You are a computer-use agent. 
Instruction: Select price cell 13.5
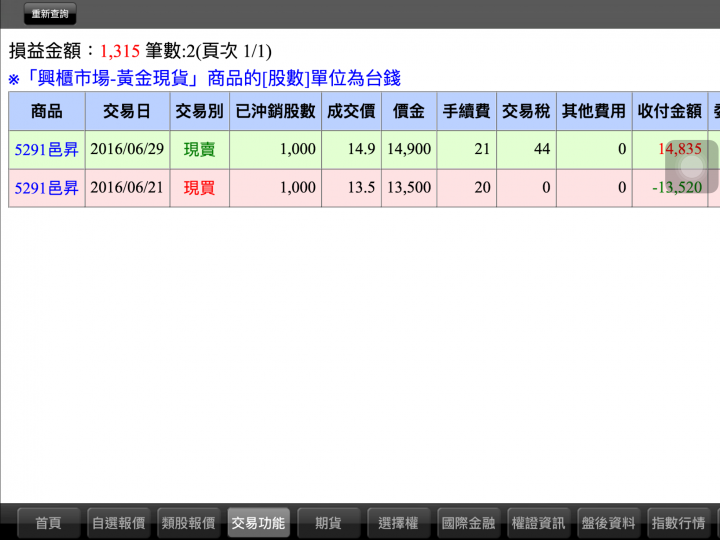[351, 188]
